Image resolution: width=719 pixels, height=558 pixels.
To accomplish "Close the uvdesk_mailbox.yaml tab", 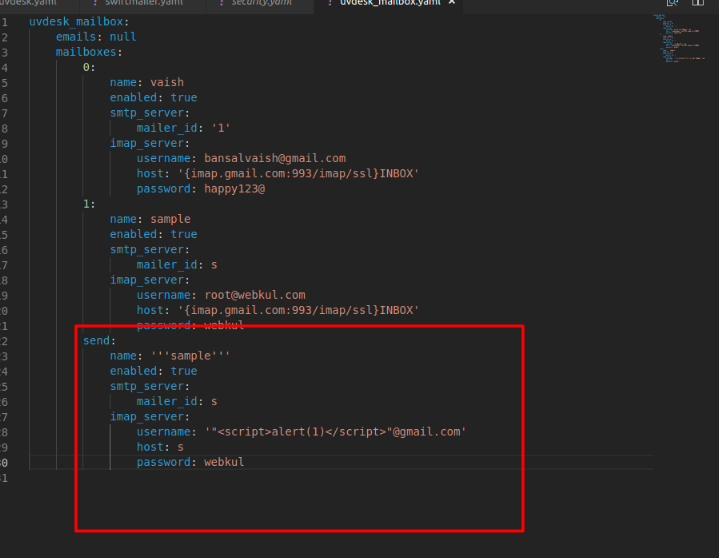I will click(x=452, y=3).
